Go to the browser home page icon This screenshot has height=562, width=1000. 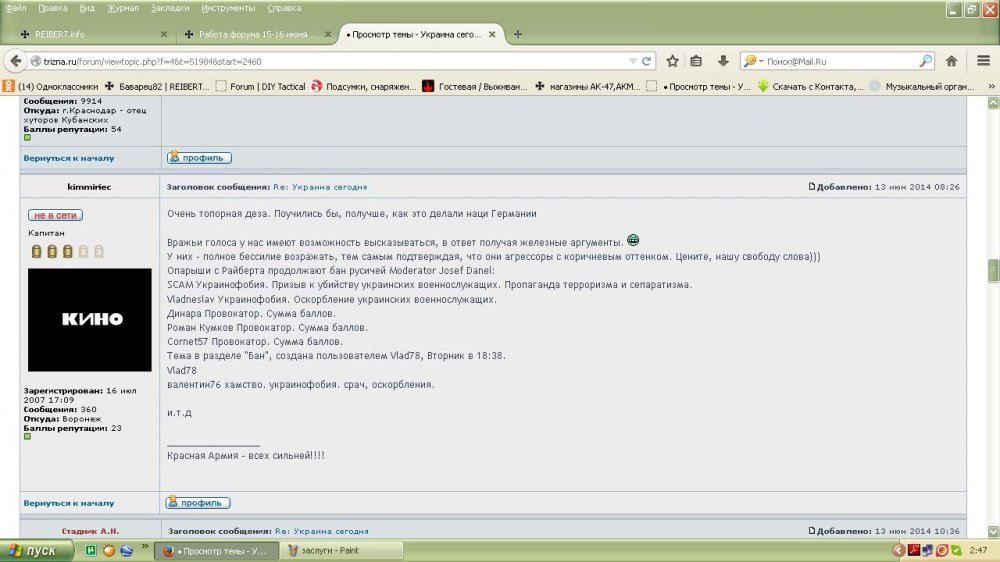[952, 60]
